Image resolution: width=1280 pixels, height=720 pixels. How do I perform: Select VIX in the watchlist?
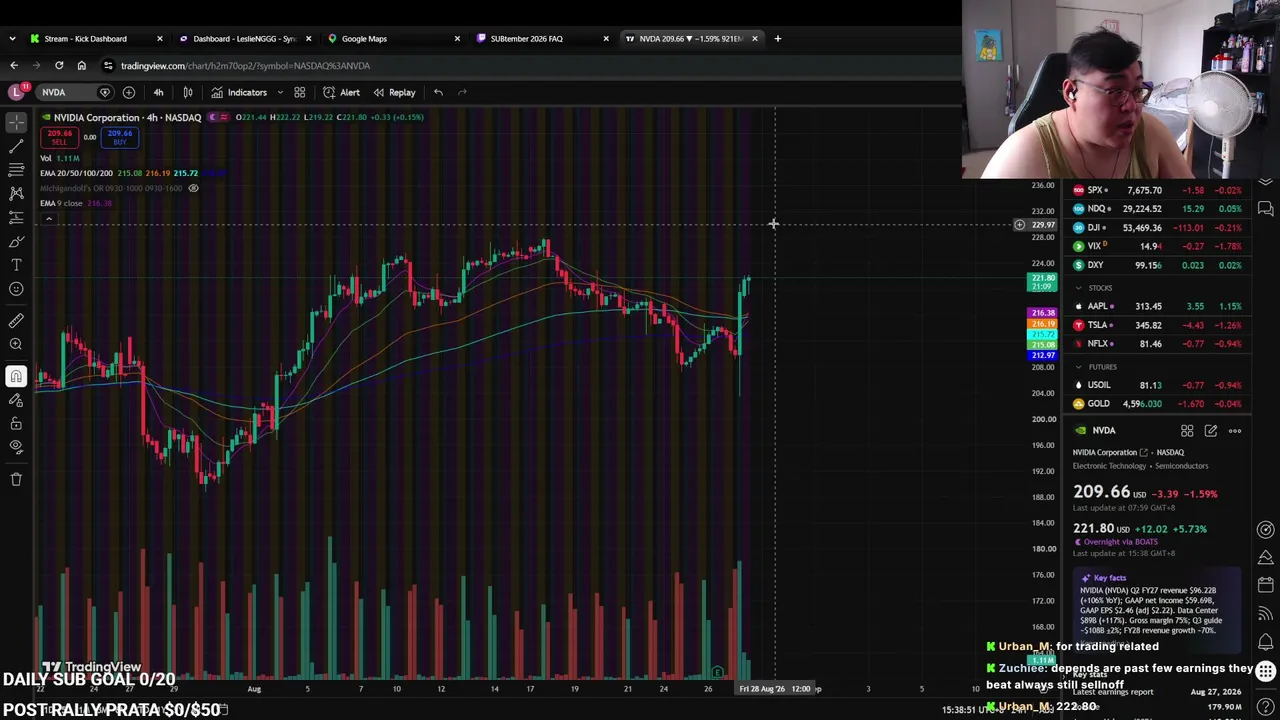pyautogui.click(x=1157, y=246)
